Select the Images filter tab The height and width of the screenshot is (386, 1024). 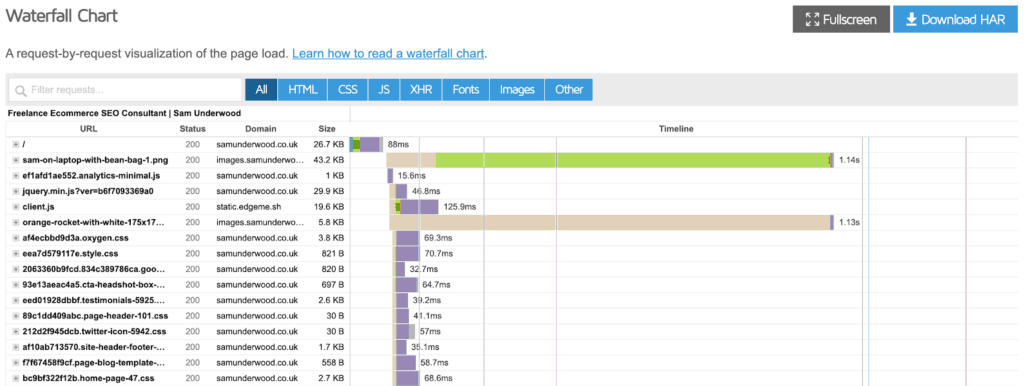(x=517, y=89)
